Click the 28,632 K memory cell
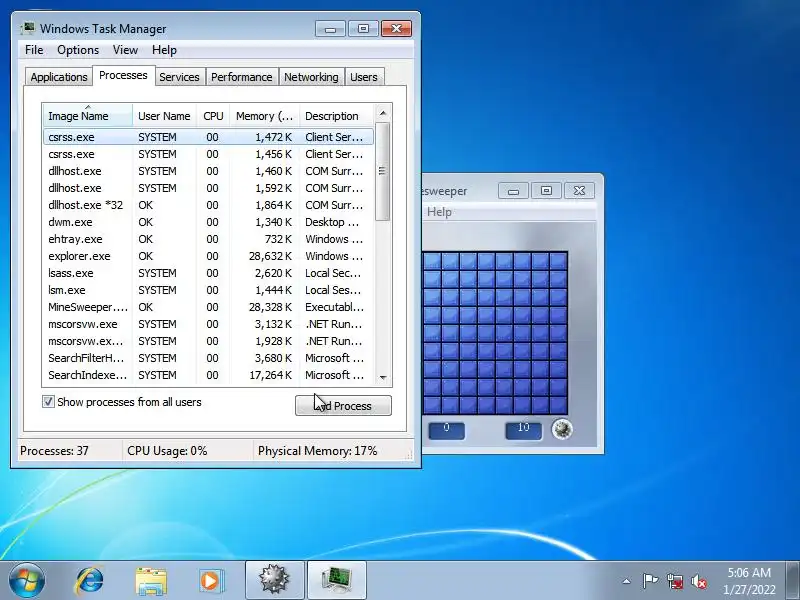 pos(270,256)
